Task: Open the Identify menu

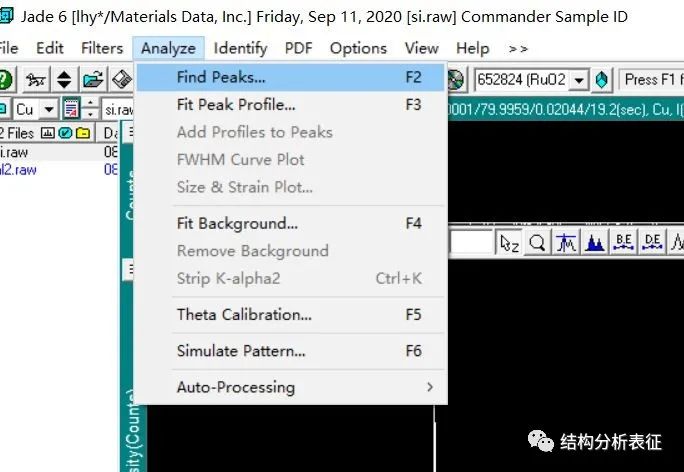Action: click(x=240, y=48)
